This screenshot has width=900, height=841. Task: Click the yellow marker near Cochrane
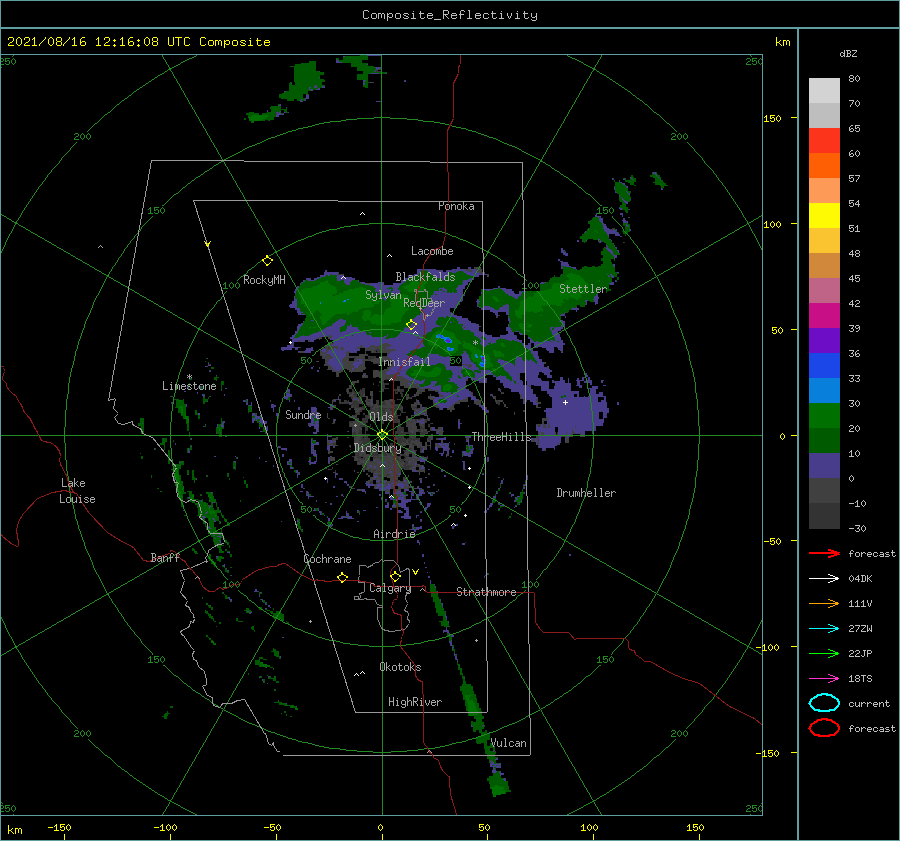click(343, 577)
